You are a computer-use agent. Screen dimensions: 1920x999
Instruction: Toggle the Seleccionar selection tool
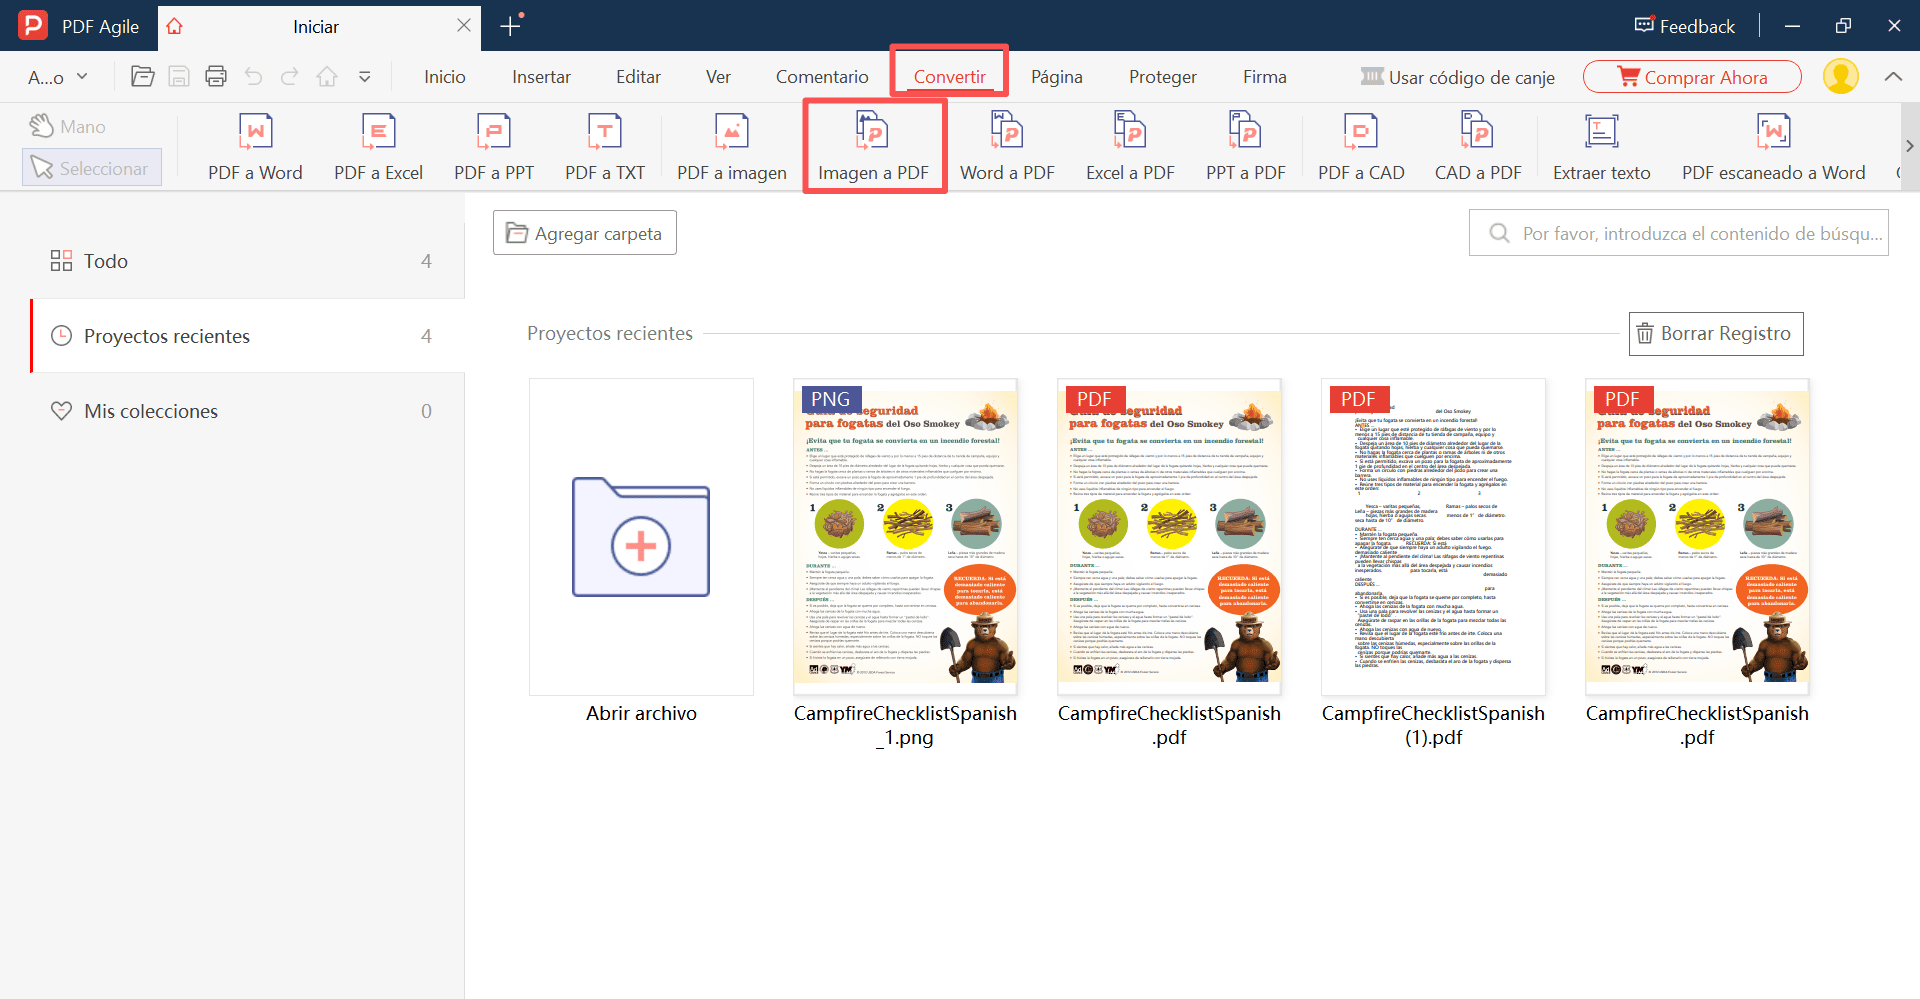91,168
